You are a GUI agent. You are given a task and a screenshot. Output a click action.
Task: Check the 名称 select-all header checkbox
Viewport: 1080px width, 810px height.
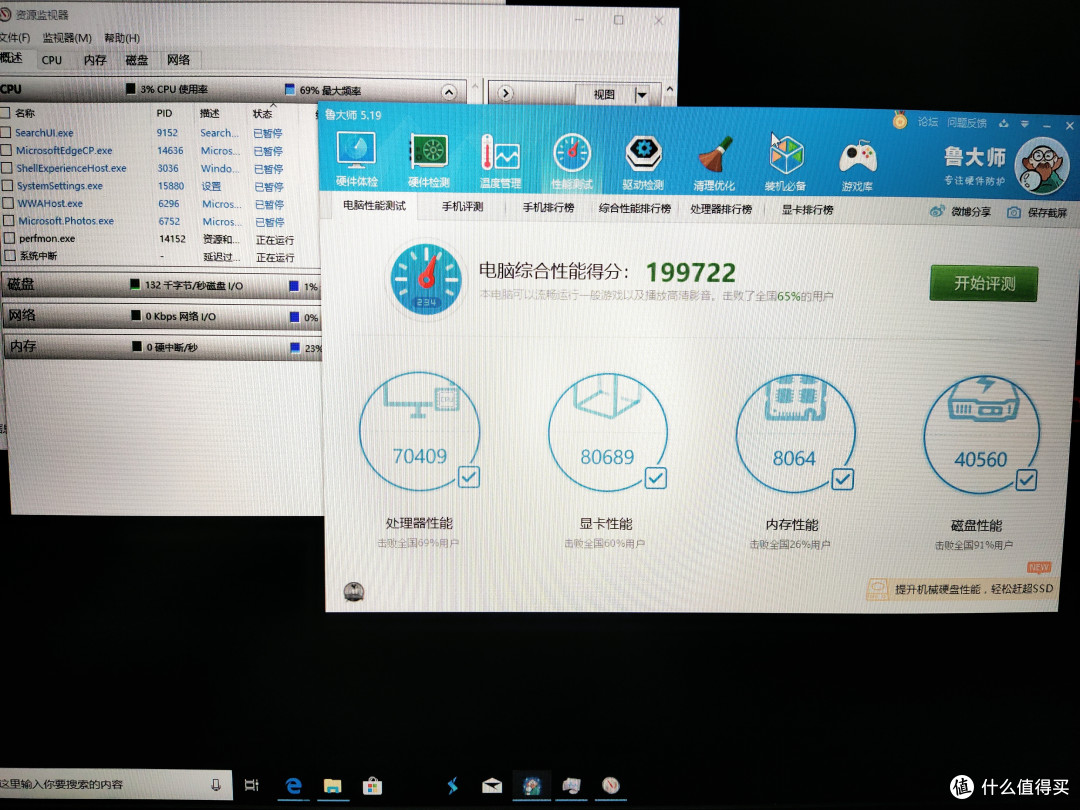tap(4, 112)
